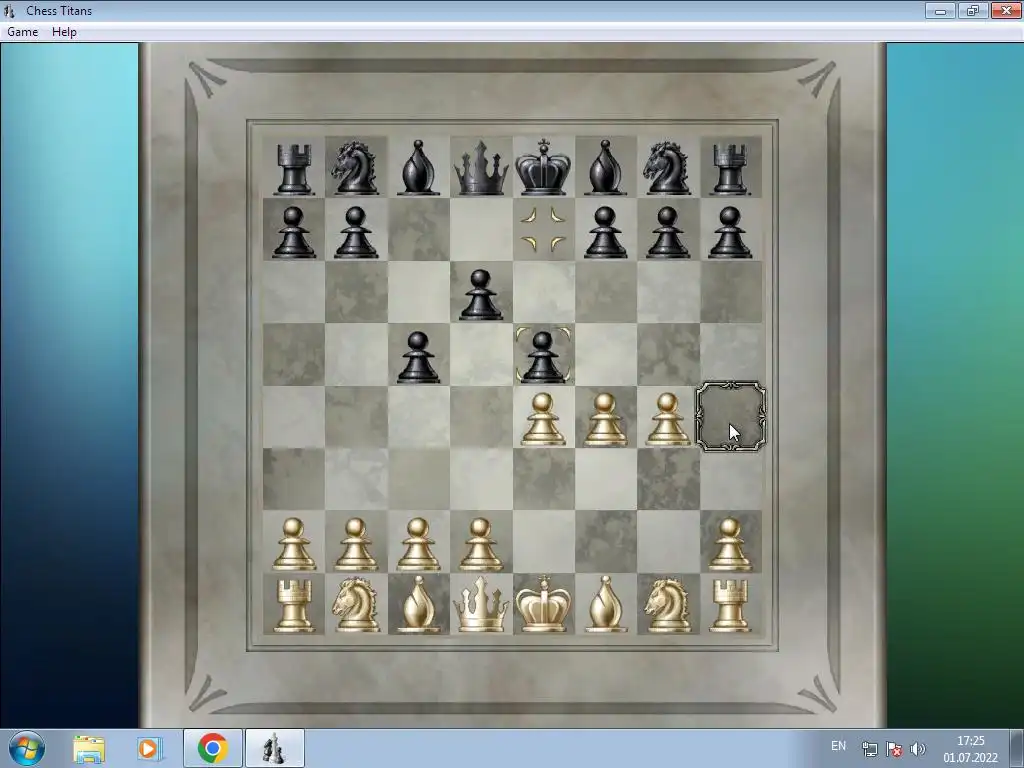This screenshot has width=1024, height=768.
Task: Select the black rook on h8
Action: point(730,168)
